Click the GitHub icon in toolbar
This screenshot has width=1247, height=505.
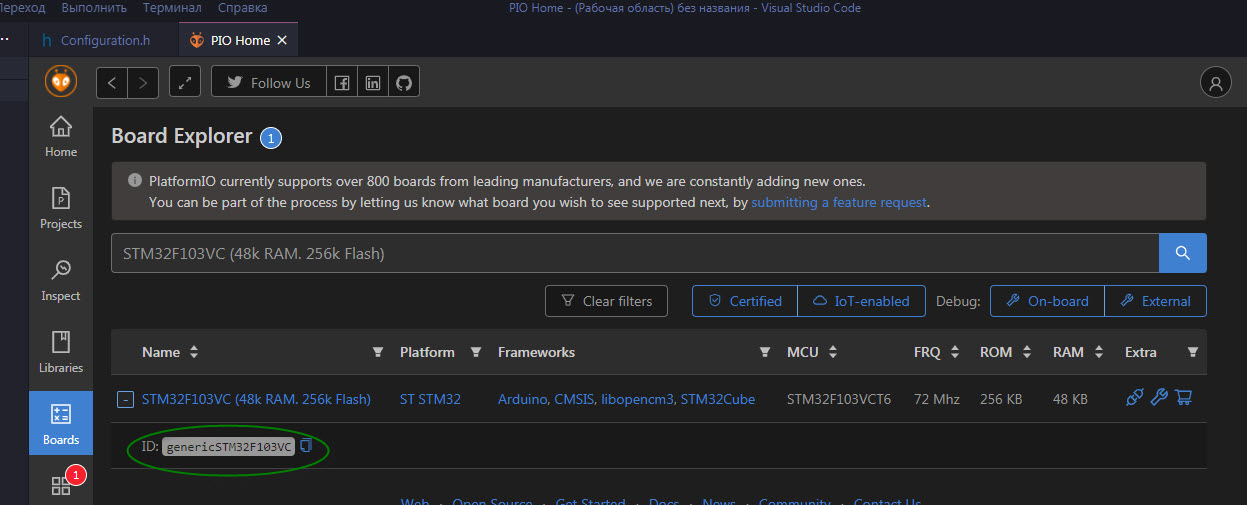pos(404,83)
